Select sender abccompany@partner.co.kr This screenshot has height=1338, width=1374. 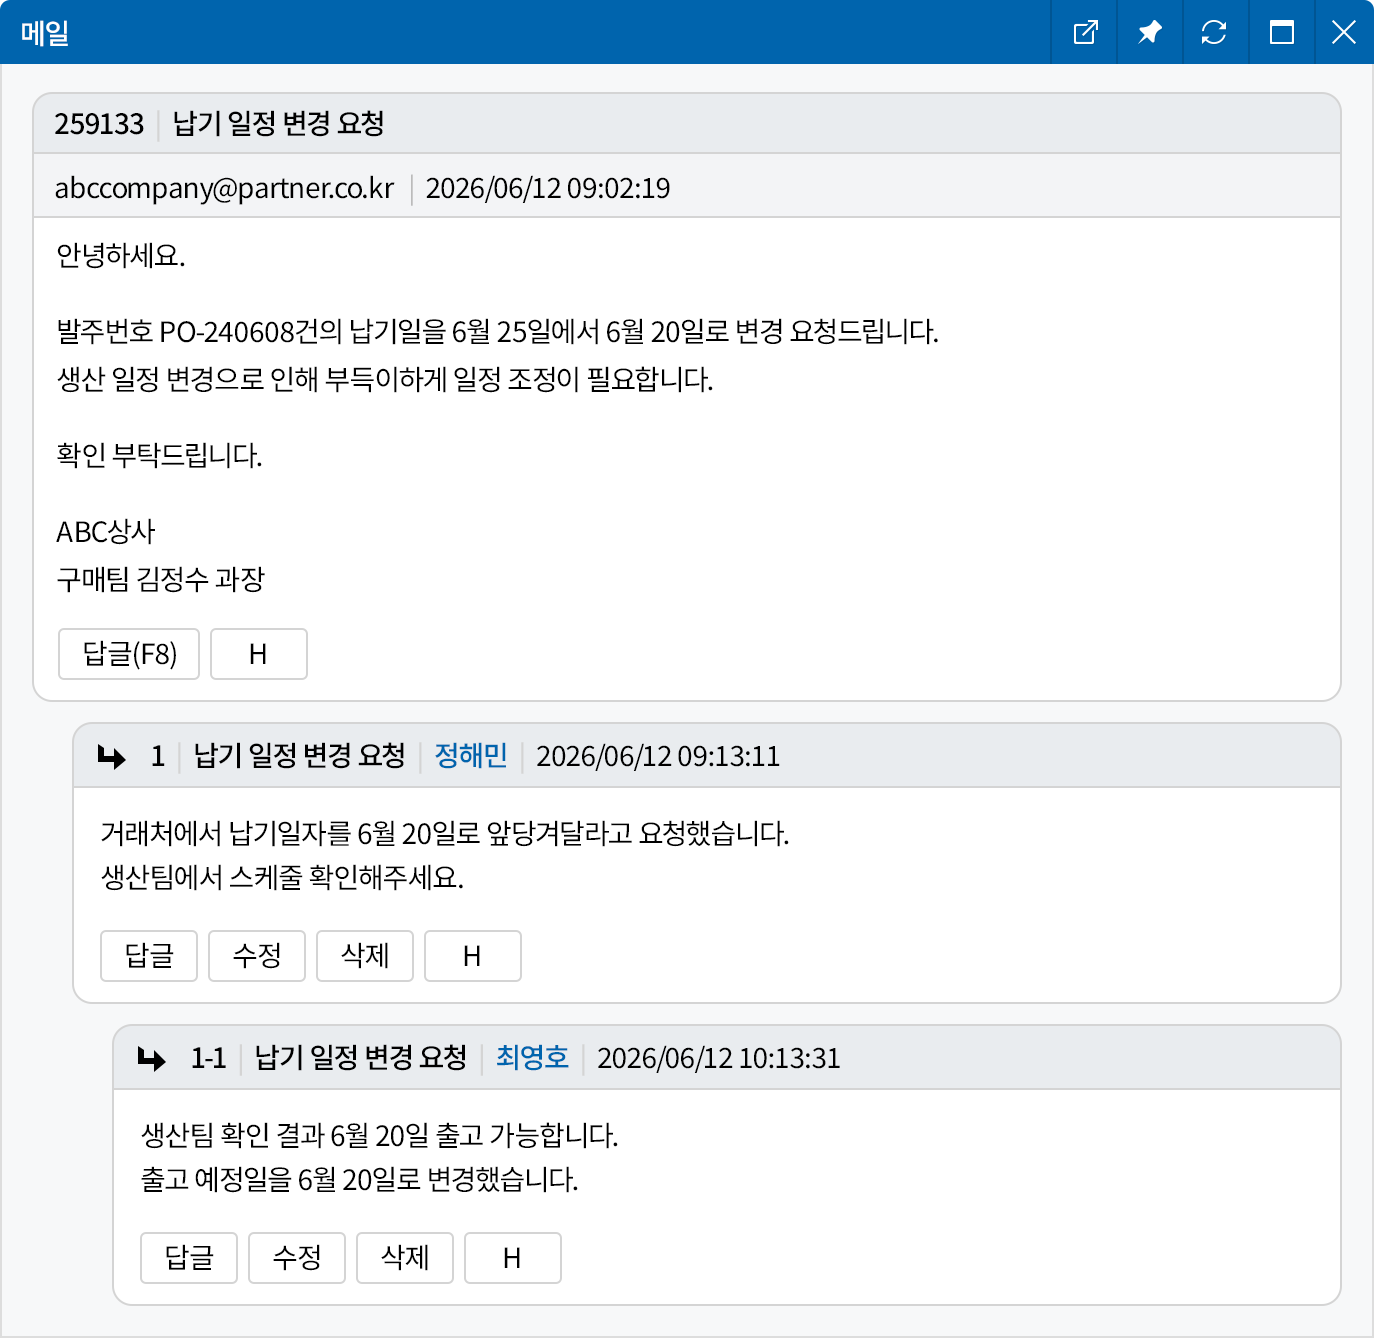(224, 188)
